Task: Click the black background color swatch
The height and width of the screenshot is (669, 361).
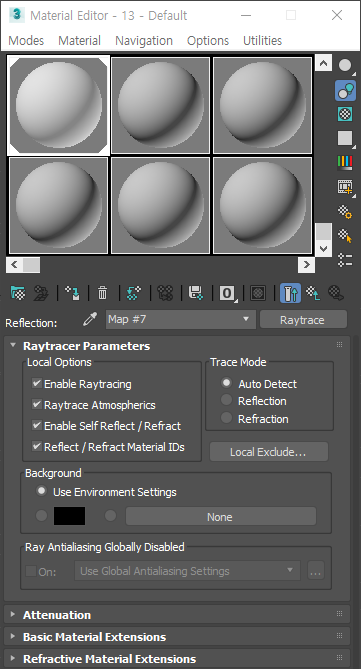Action: point(70,516)
